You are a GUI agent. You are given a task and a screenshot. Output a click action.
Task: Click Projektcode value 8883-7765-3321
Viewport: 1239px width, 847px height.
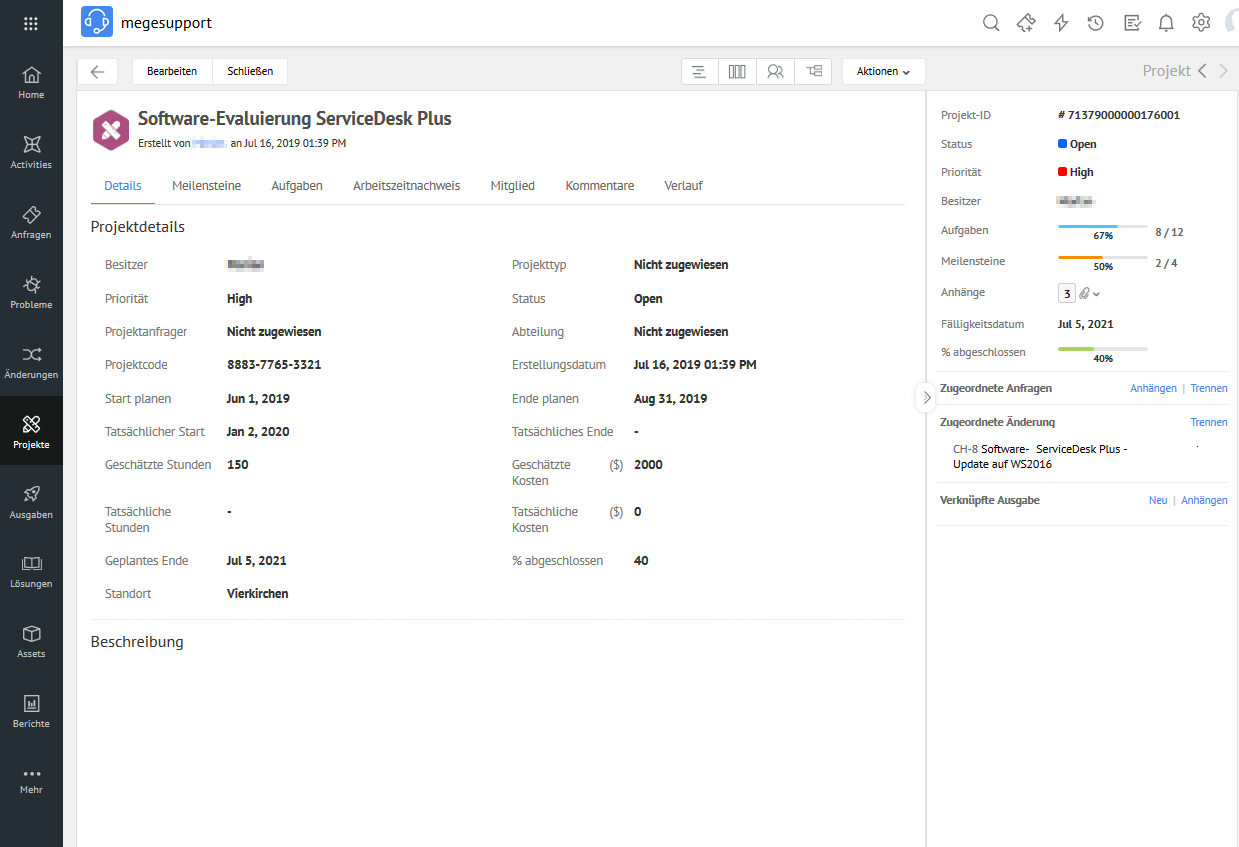[274, 365]
